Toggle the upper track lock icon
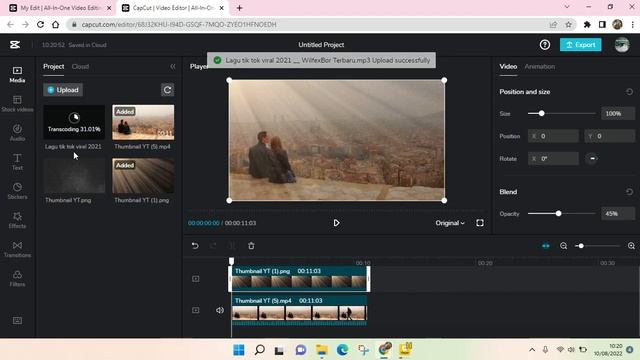 pos(196,279)
